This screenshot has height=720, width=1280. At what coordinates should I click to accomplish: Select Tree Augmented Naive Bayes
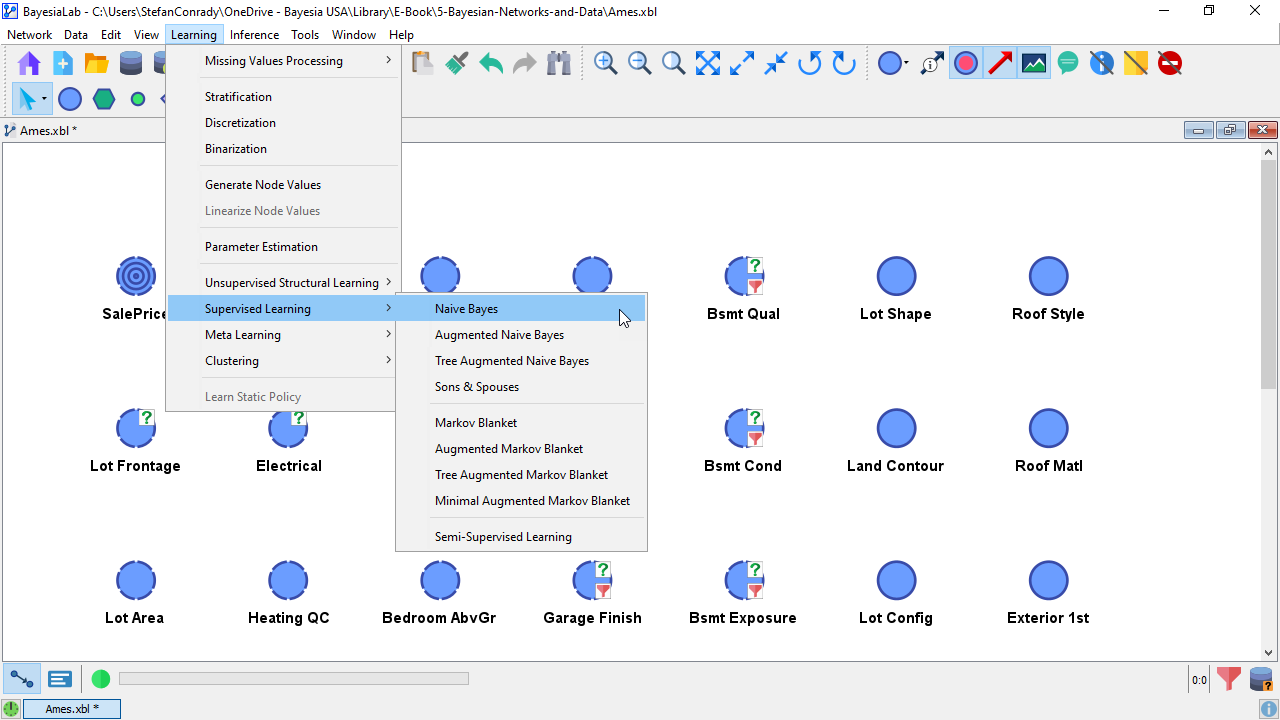coord(521,361)
